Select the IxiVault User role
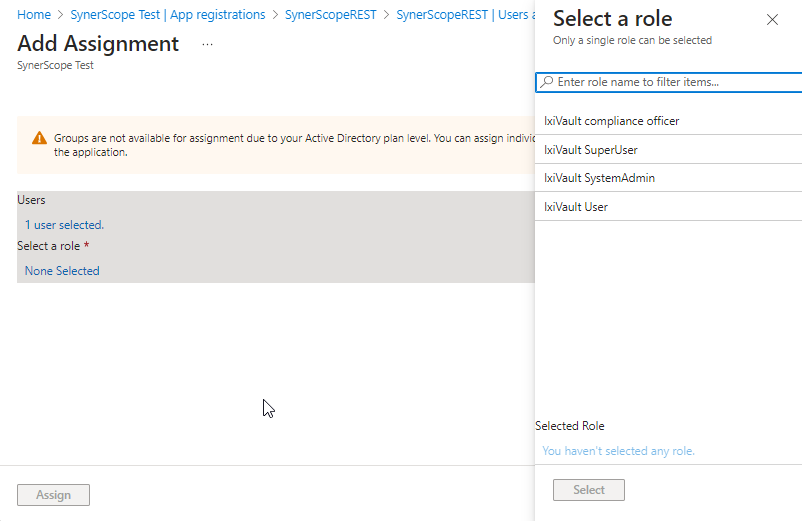The image size is (802, 521). coord(576,207)
